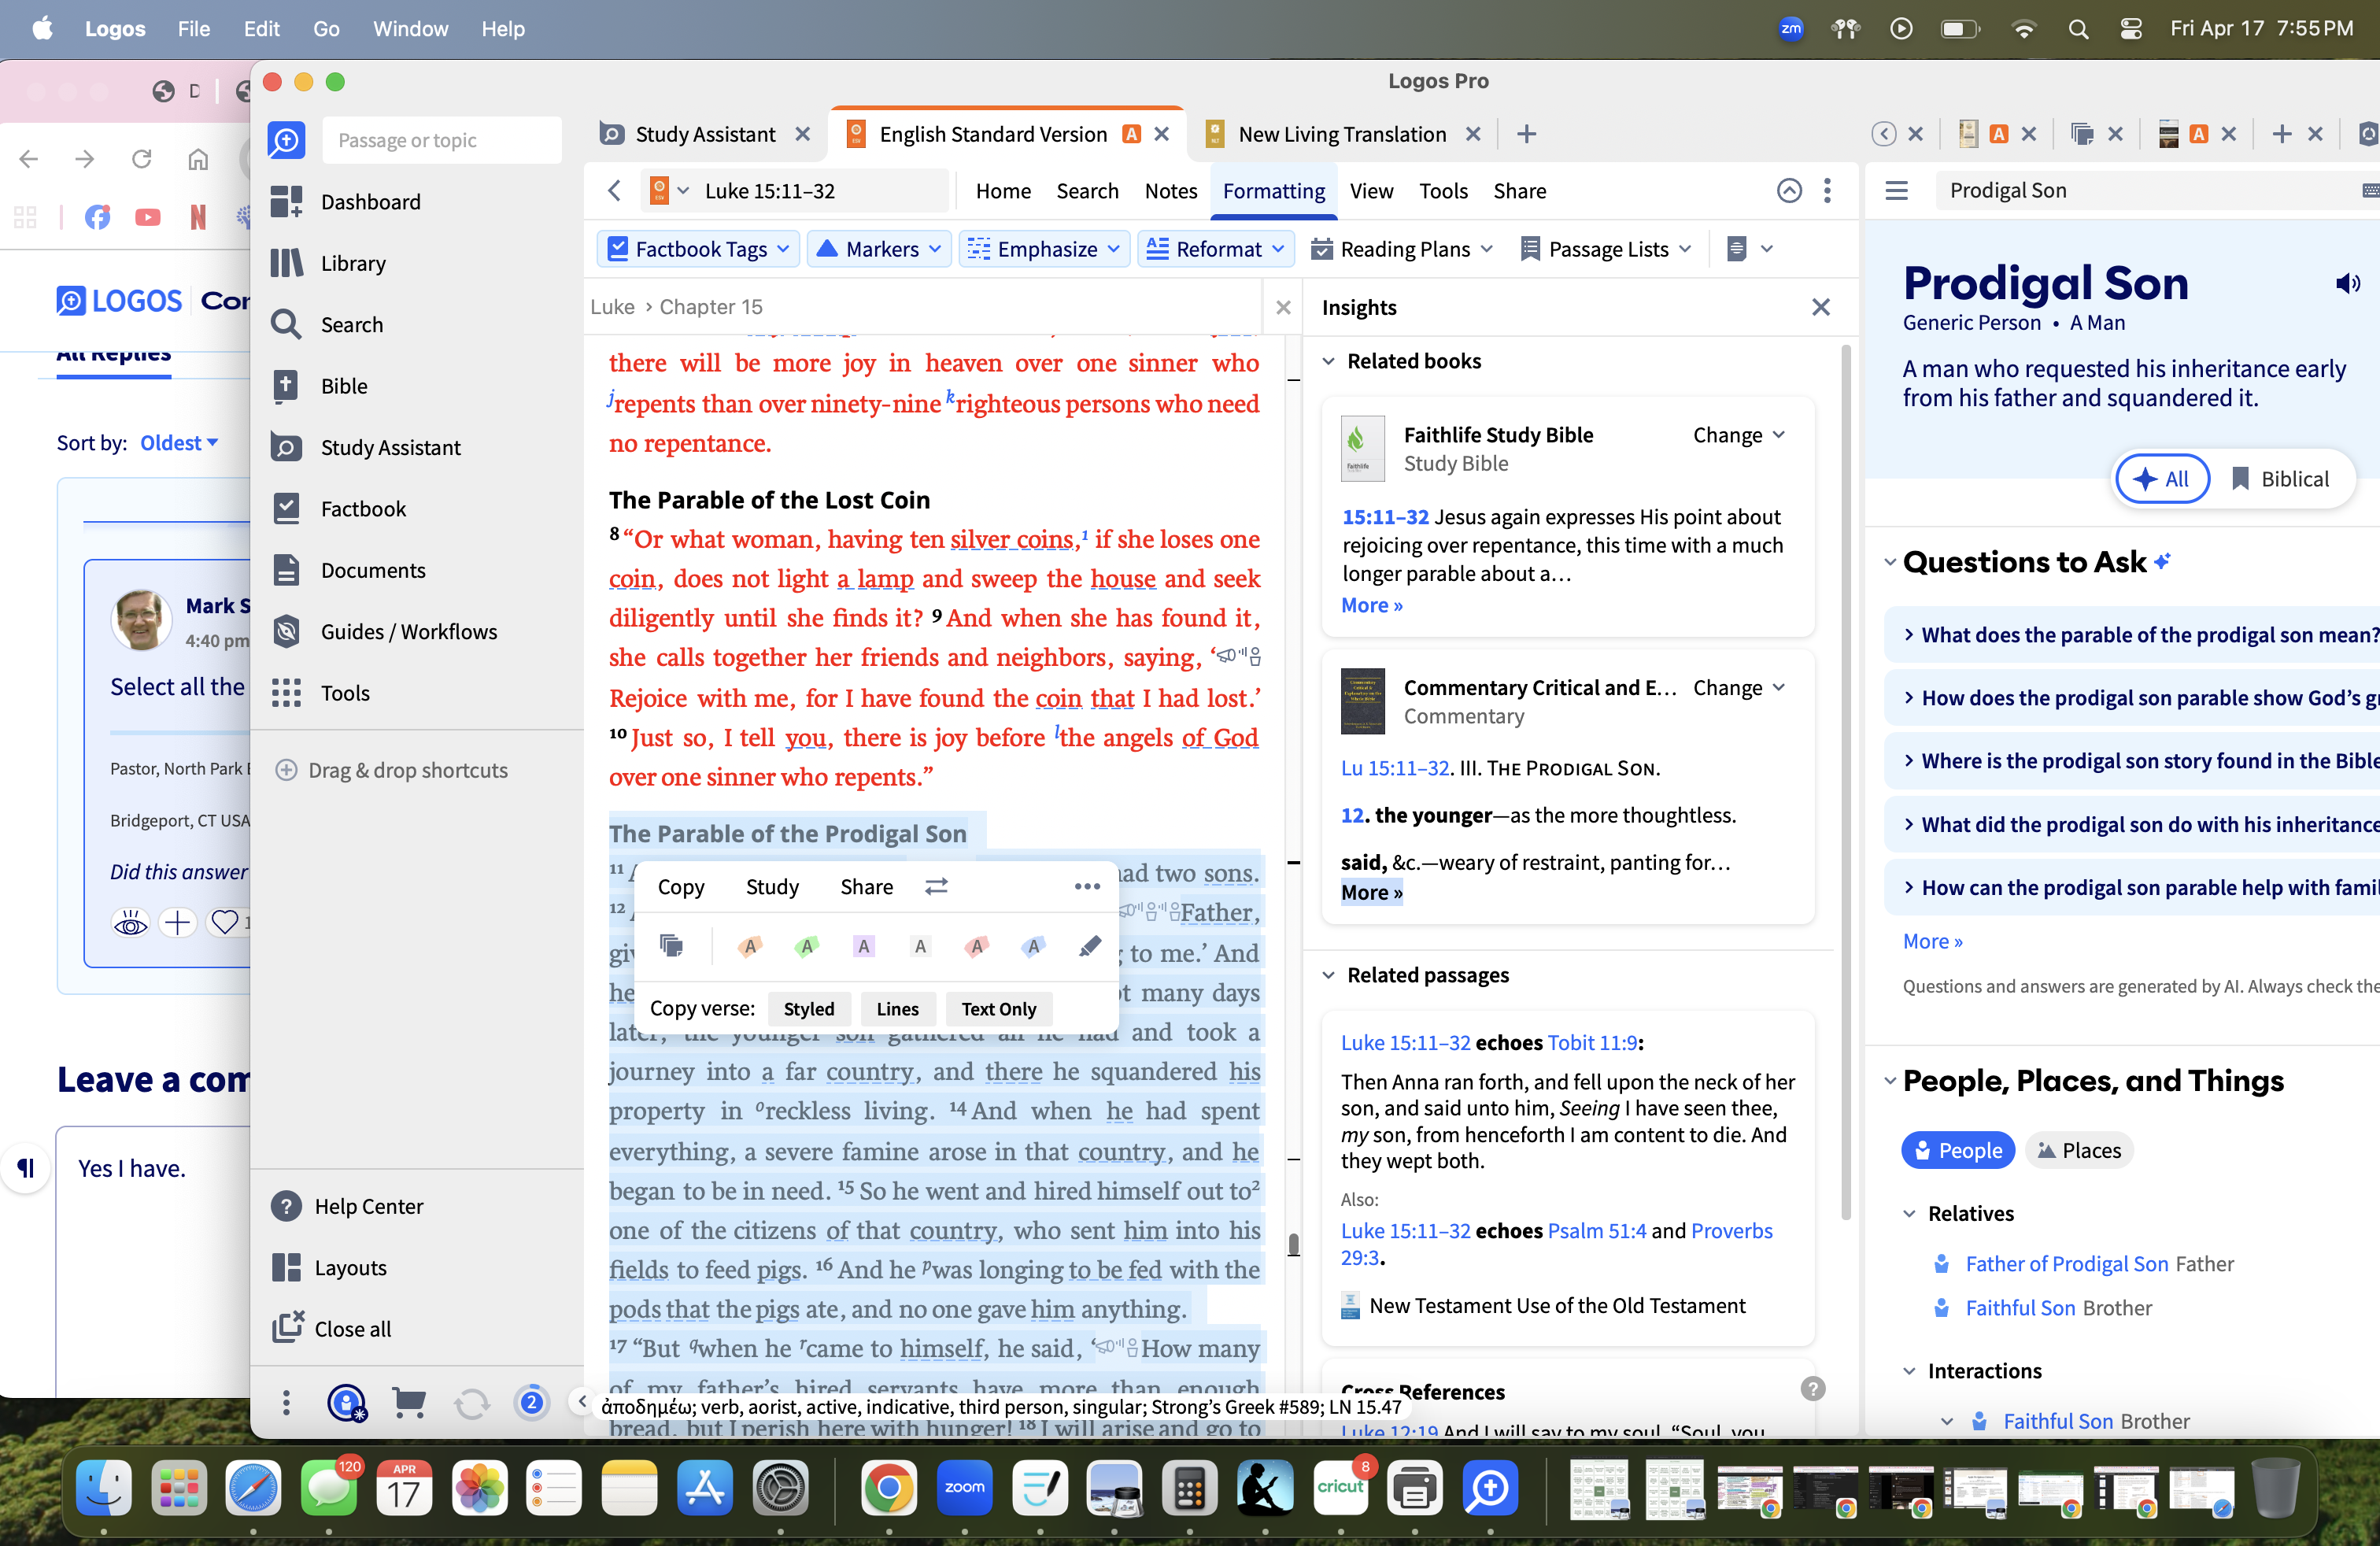The height and width of the screenshot is (1546, 2380).
Task: Choose Lines copy verse option
Action: coord(897,1008)
